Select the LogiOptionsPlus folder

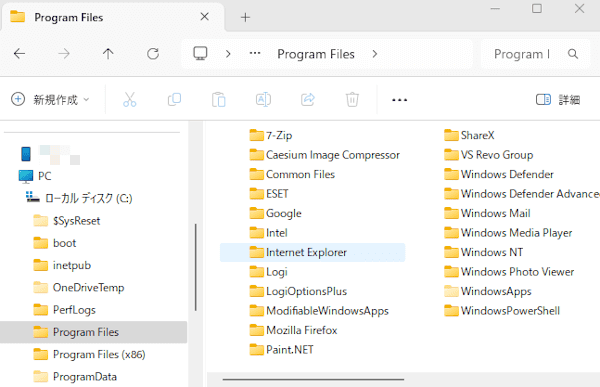click(x=298, y=291)
